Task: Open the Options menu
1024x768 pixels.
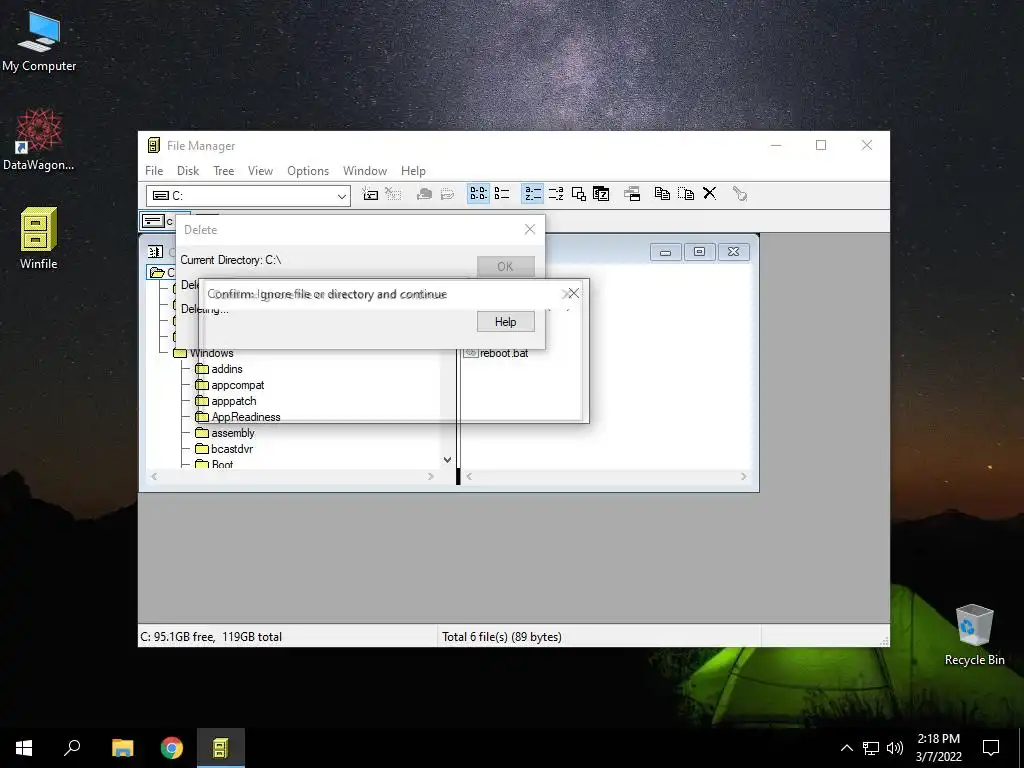Action: click(x=308, y=170)
